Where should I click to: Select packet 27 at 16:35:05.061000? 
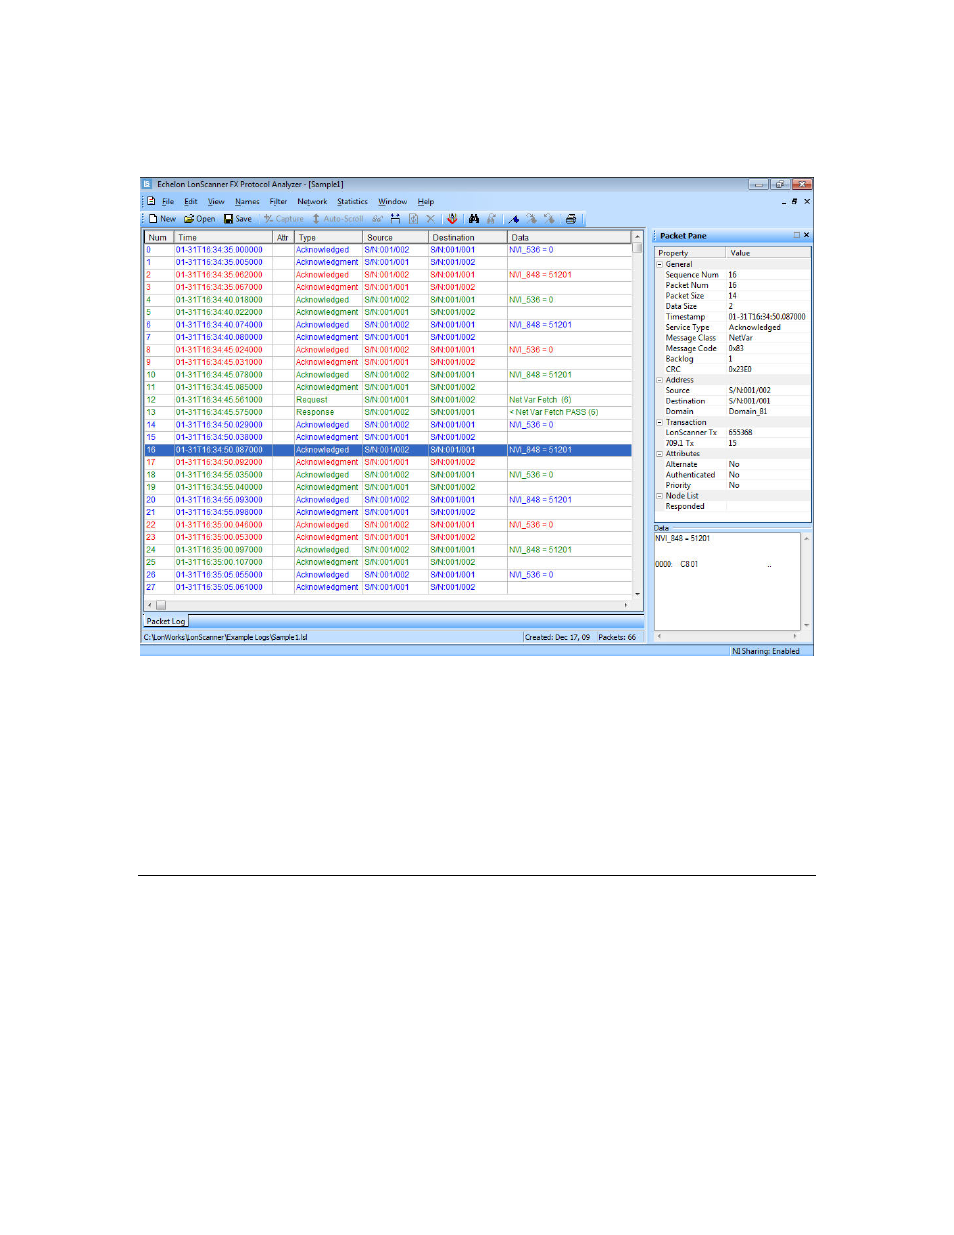pos(388,587)
